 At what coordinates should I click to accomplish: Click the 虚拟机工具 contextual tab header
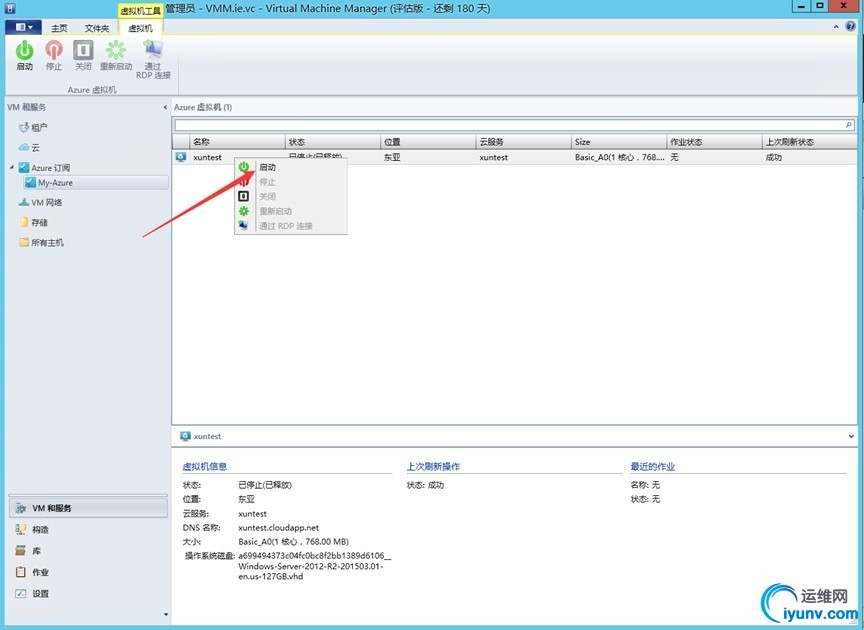coord(141,10)
